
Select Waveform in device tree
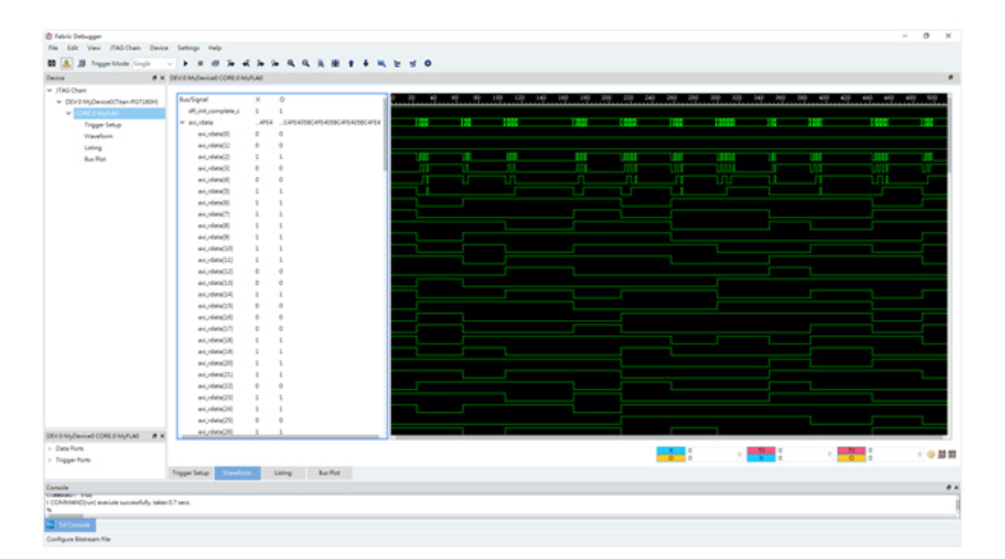(x=98, y=137)
